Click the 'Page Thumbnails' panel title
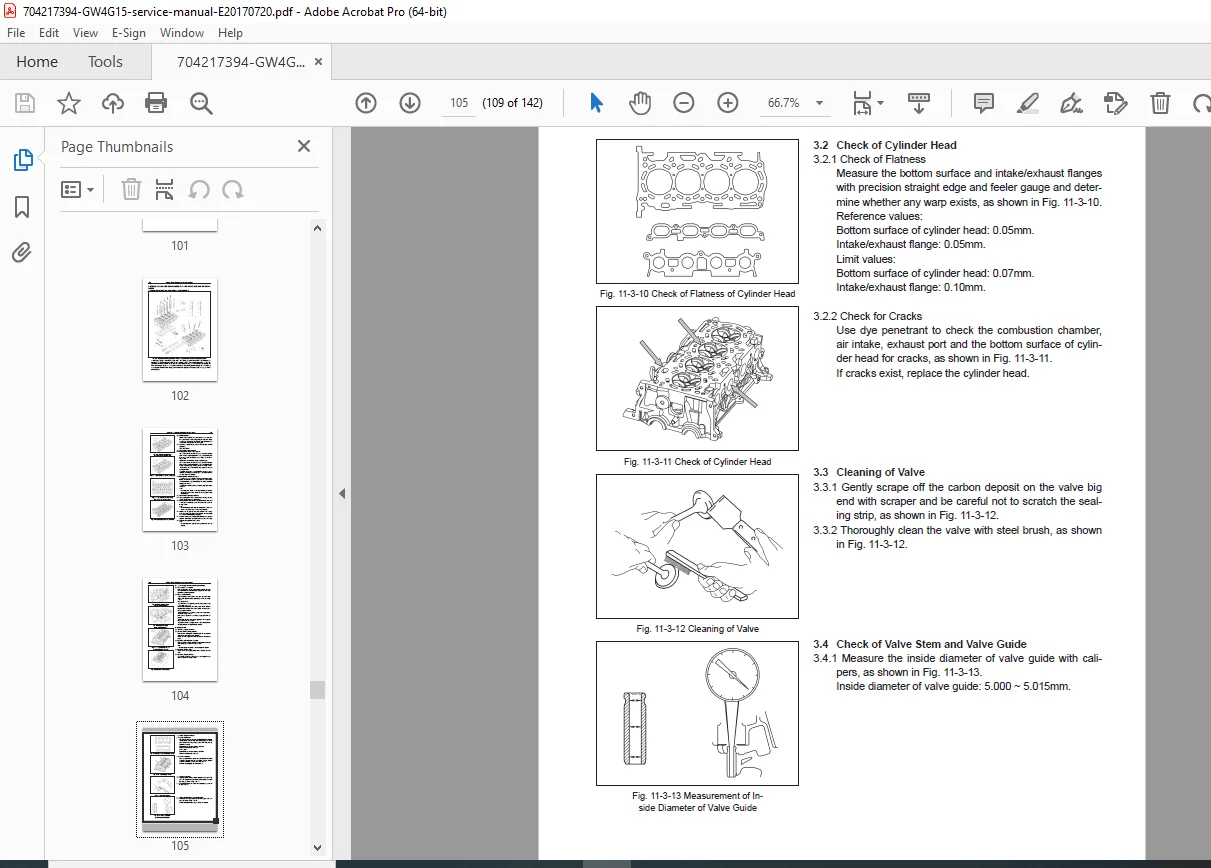1211x868 pixels. 117,147
